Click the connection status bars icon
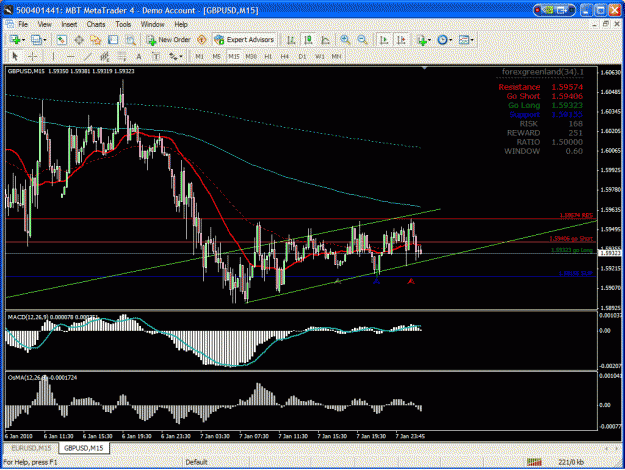 coord(534,462)
